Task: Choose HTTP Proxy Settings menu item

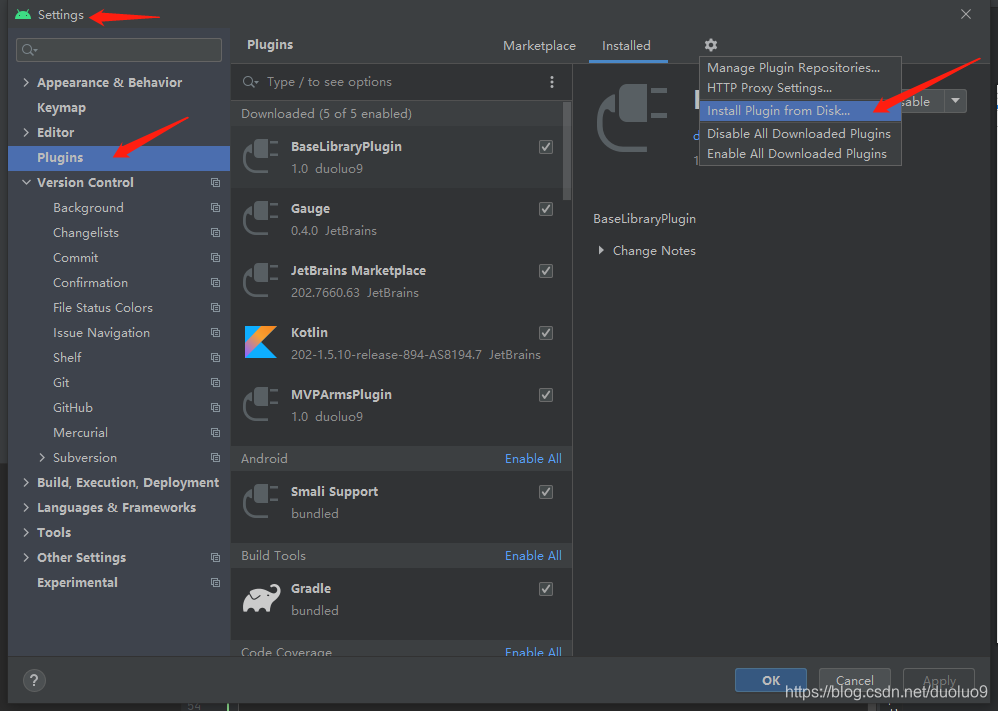Action: (800, 88)
